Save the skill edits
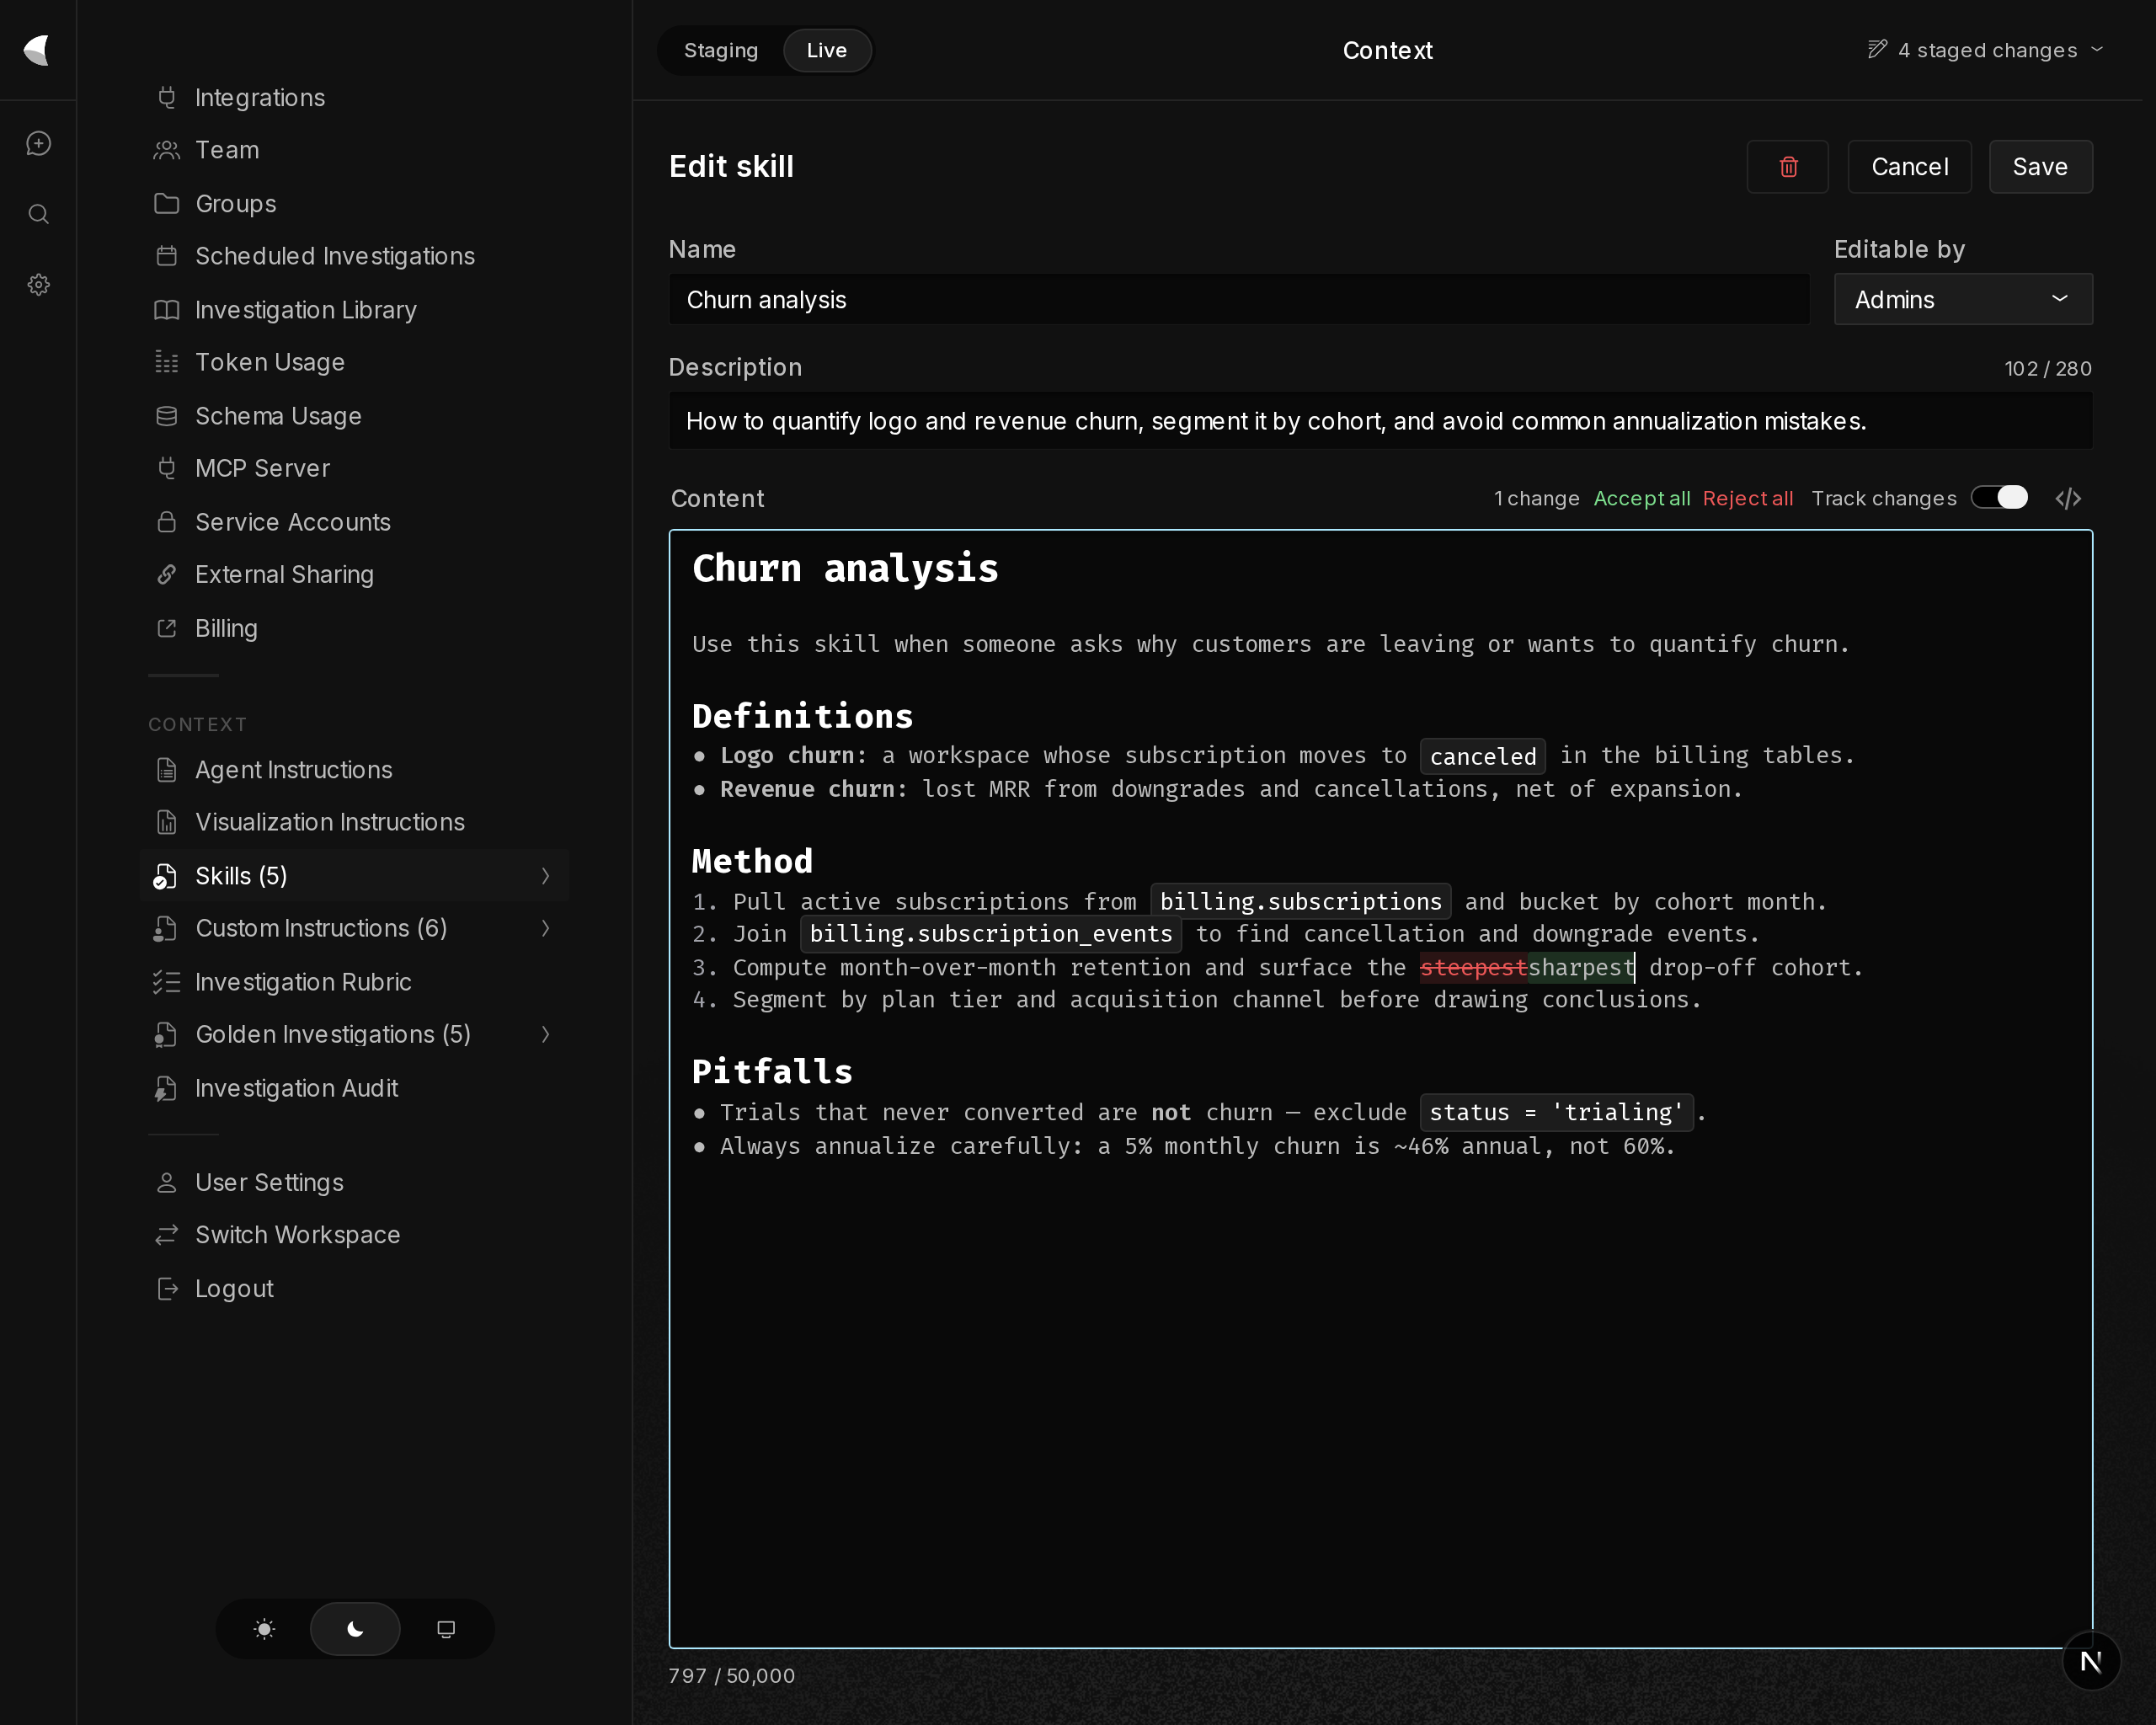 click(x=2040, y=167)
